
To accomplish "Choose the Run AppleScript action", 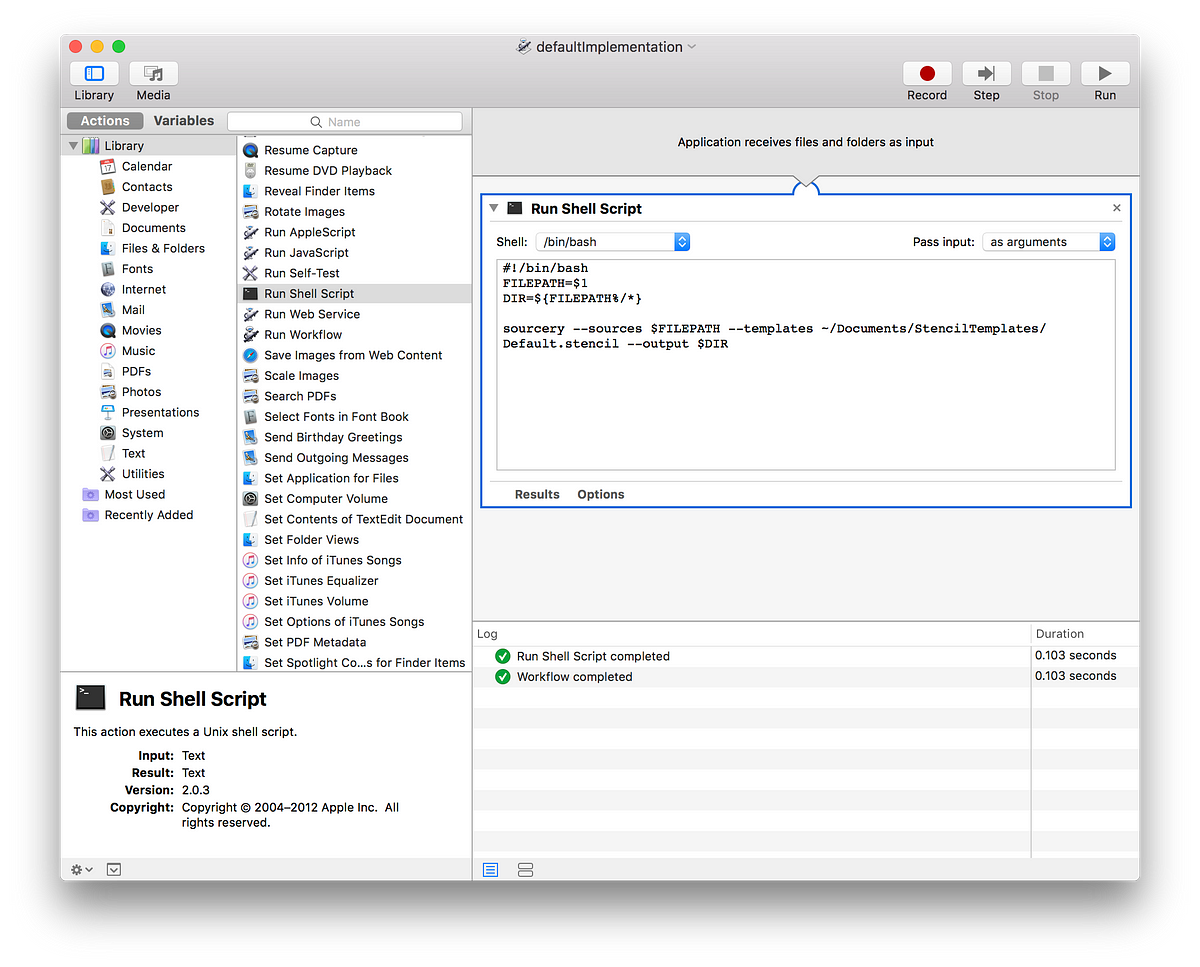I will (x=309, y=232).
